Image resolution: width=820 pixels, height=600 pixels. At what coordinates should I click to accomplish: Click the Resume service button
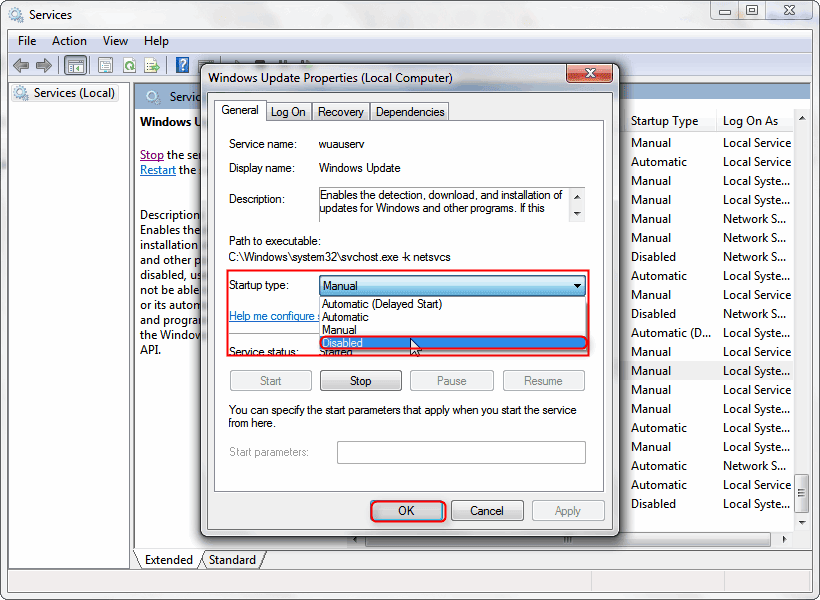[543, 381]
